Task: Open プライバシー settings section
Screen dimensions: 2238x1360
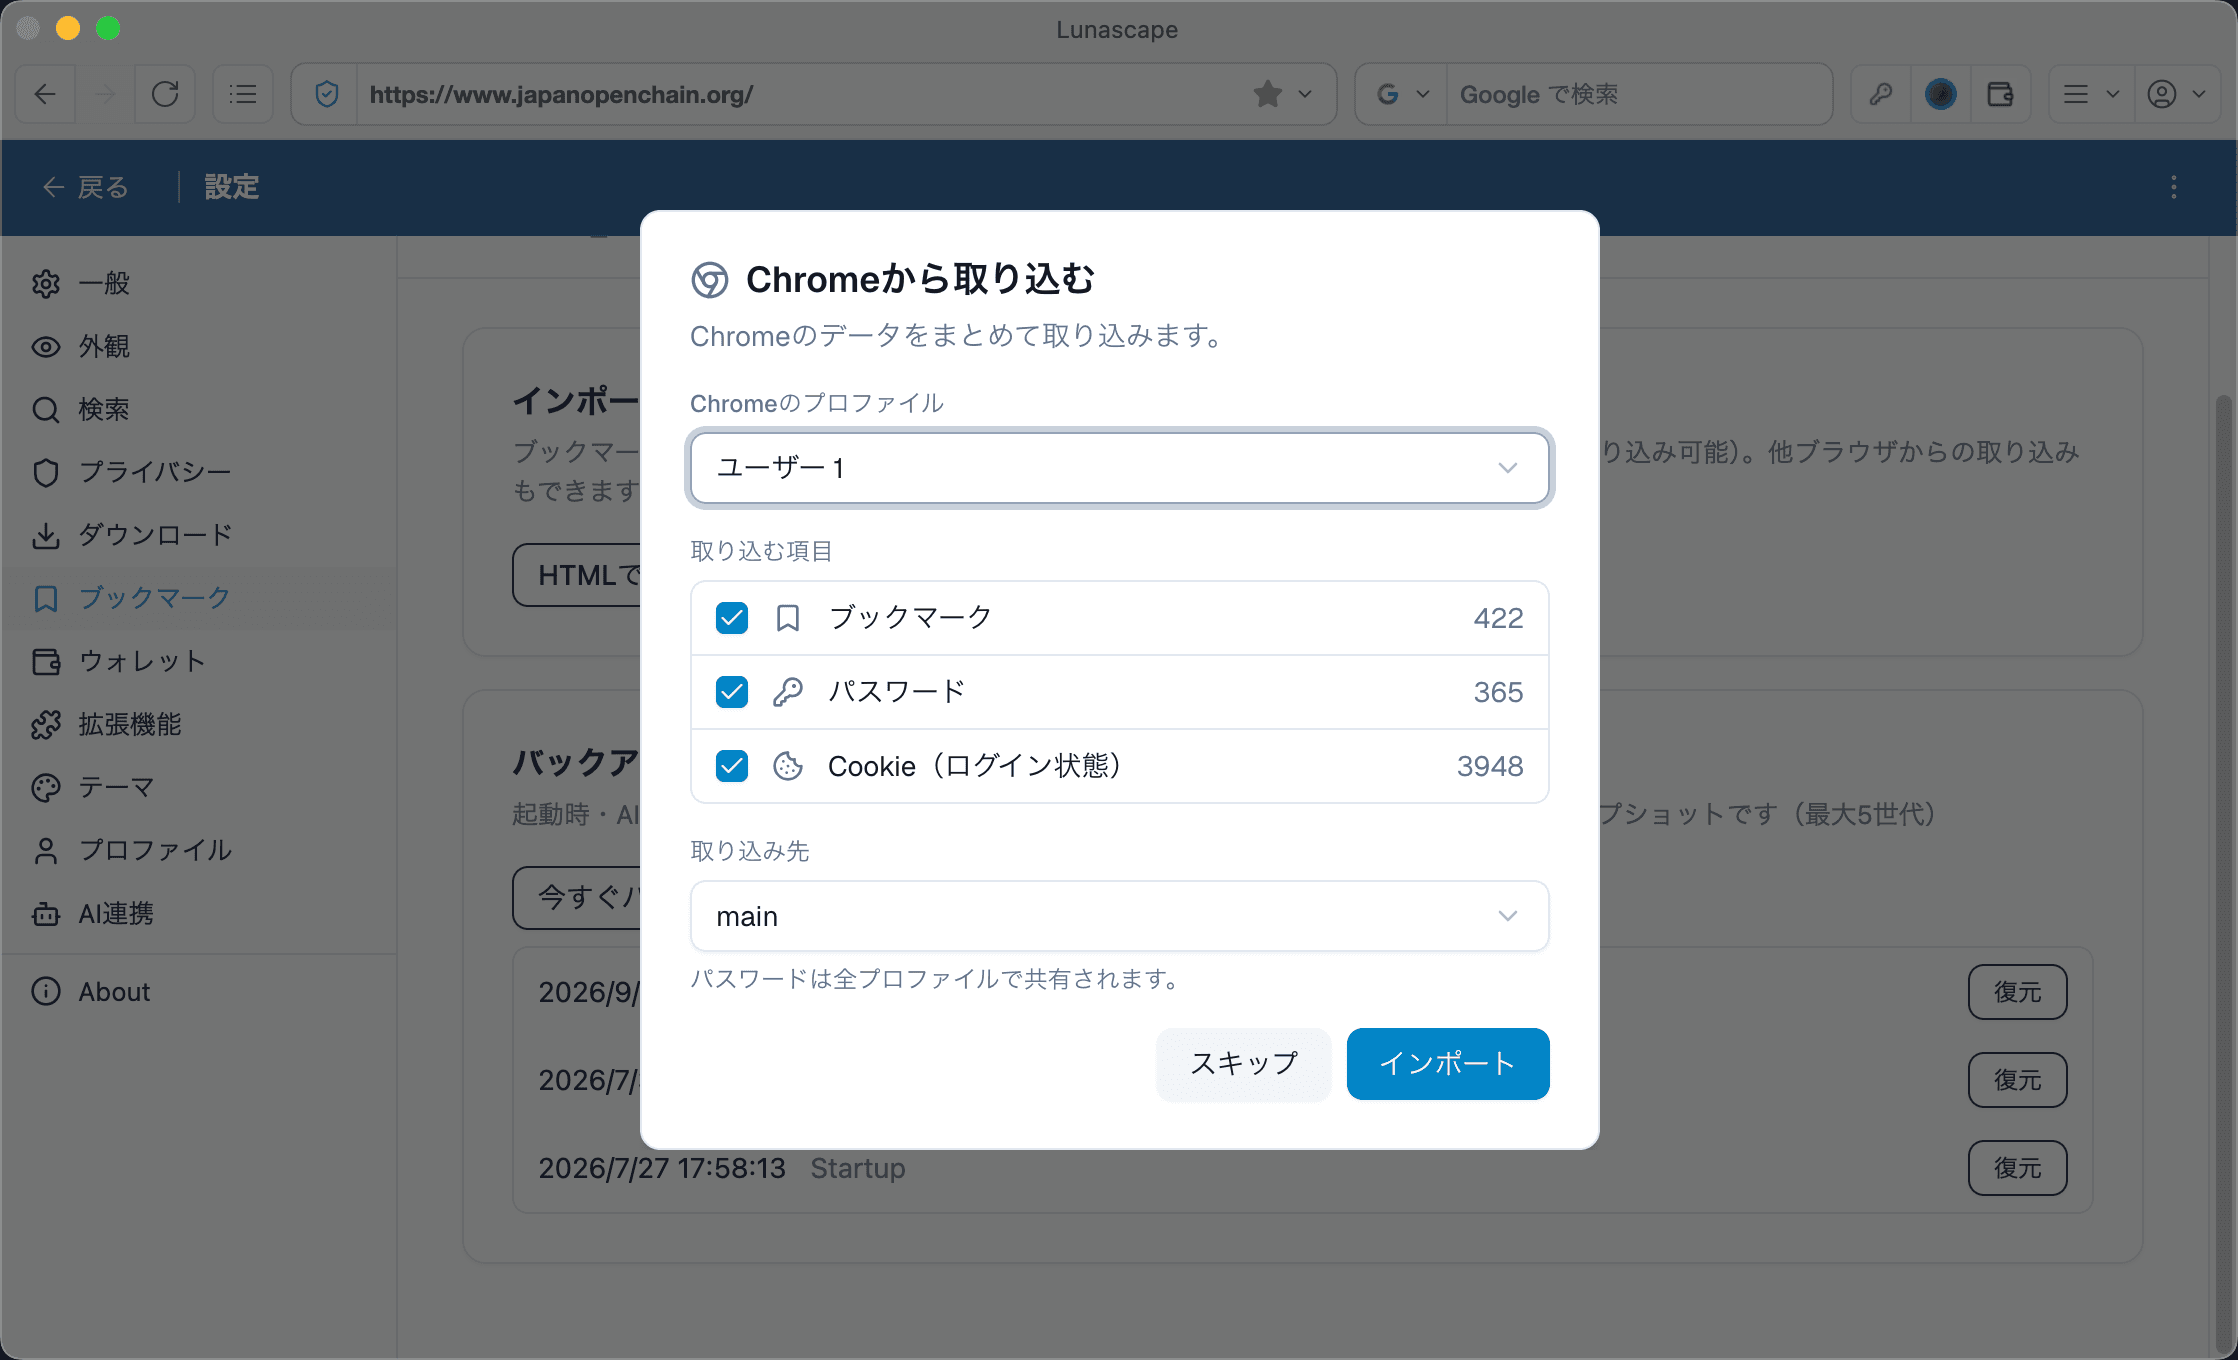Action: 198,472
